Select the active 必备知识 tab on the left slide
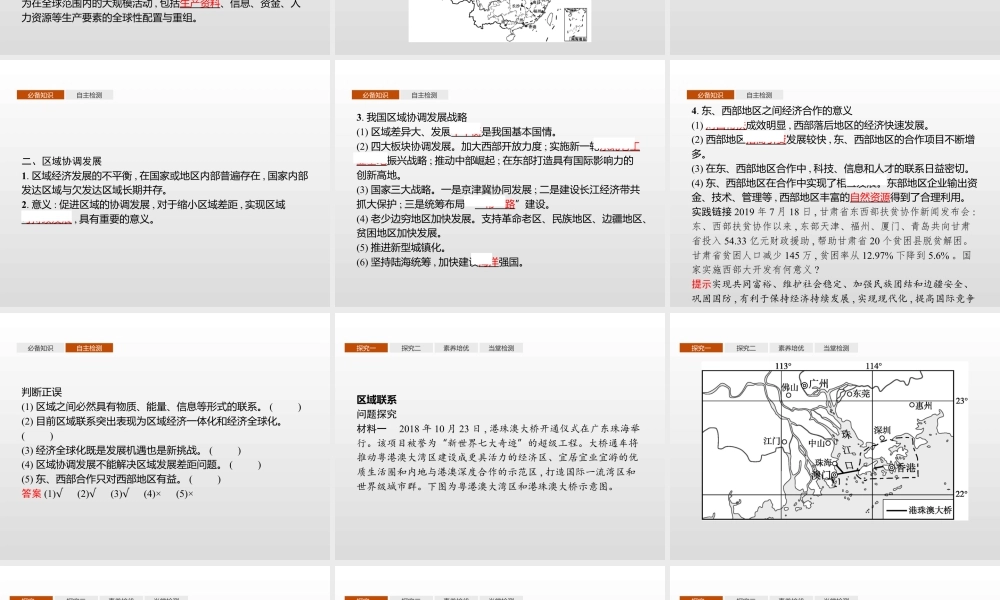This screenshot has width=1000, height=600. pyautogui.click(x=43, y=94)
